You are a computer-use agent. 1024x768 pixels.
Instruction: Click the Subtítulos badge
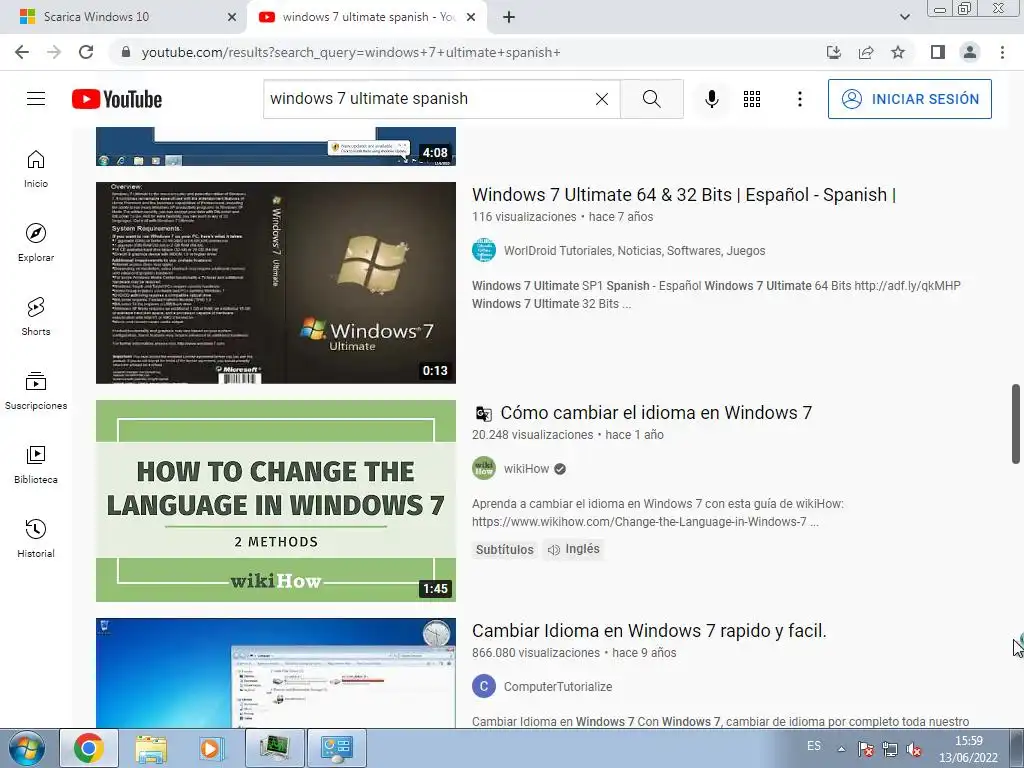(x=505, y=549)
